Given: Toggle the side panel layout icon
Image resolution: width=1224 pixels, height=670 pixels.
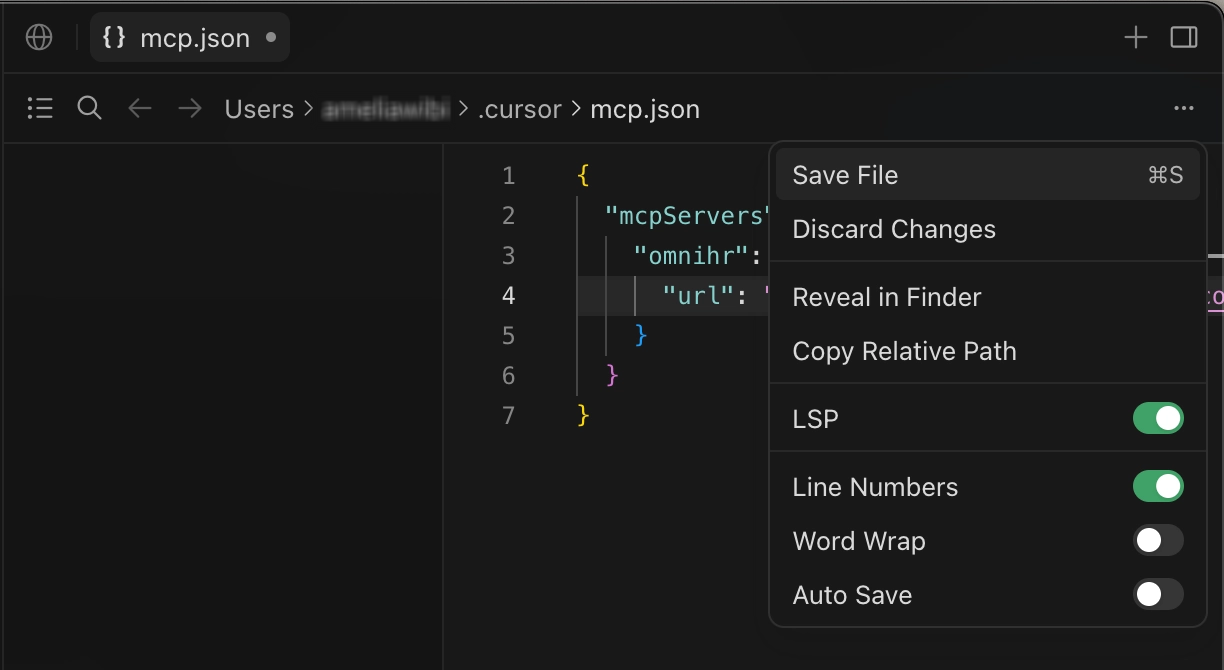Looking at the screenshot, I should (1184, 38).
